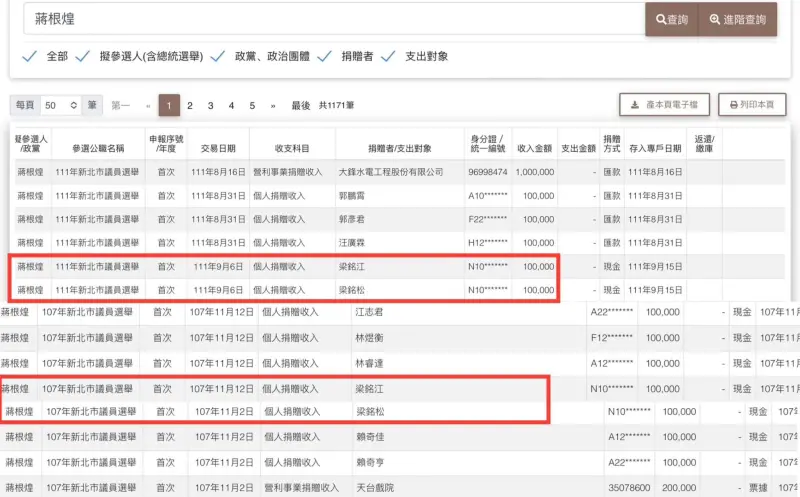Image resolution: width=800 pixels, height=497 pixels.
Task: Click the 參選公職名稱 column header
Action: (98, 148)
